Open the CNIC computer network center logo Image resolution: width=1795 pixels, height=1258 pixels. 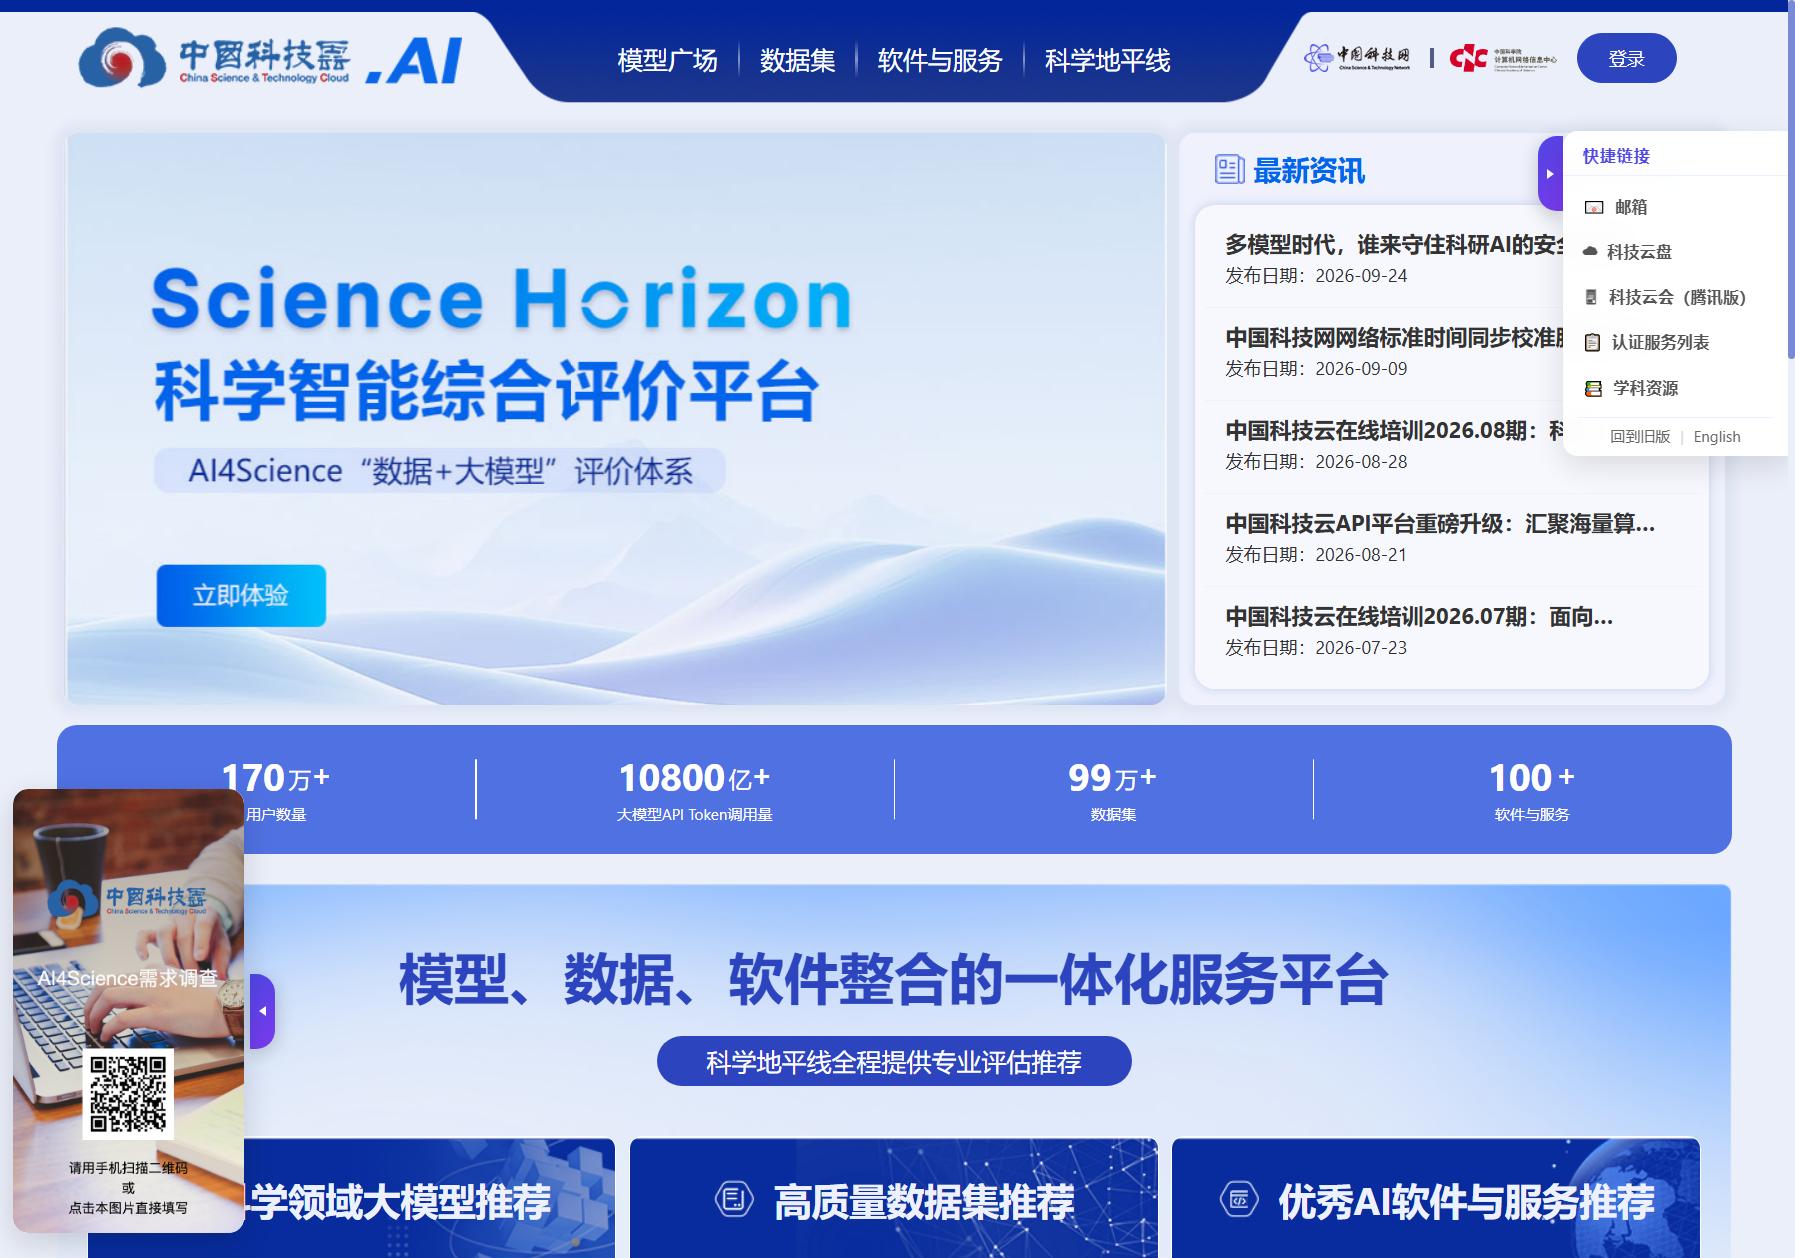[x=1503, y=58]
